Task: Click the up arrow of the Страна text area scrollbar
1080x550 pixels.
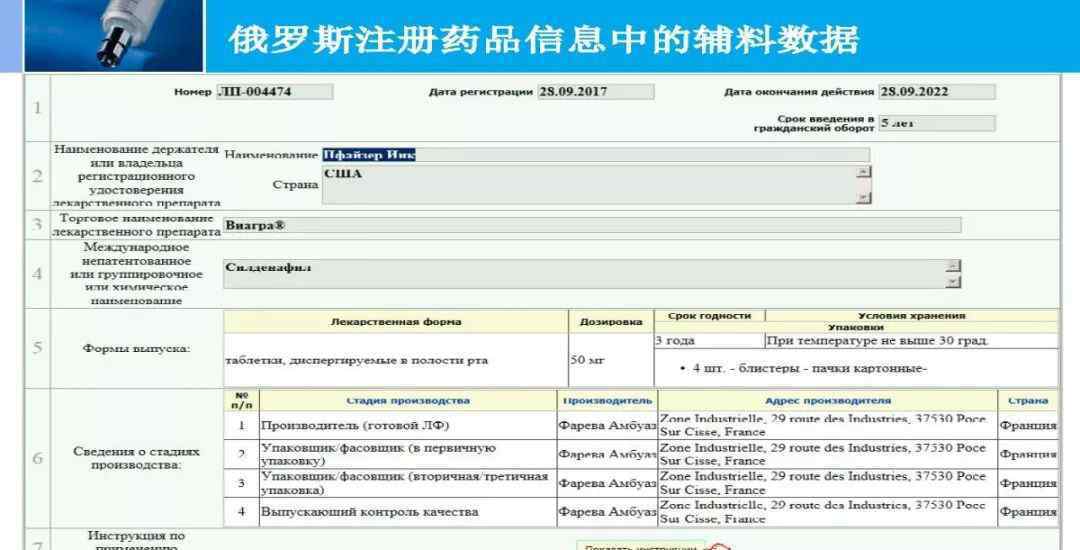Action: point(864,171)
